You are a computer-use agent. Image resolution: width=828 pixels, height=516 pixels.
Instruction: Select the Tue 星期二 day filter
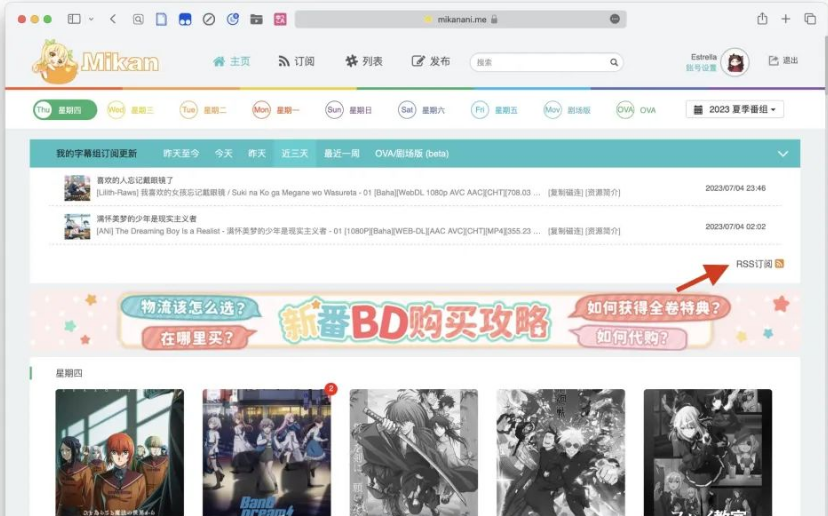click(x=203, y=110)
